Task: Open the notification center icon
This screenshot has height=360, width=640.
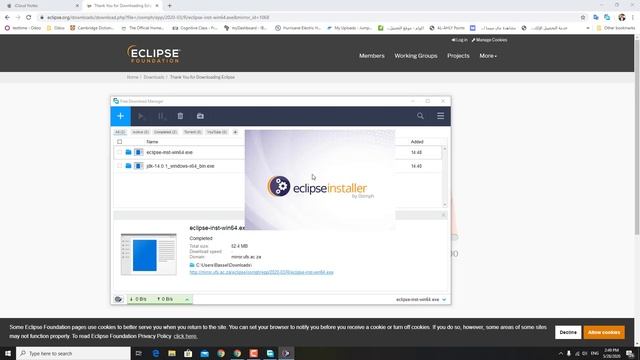Action: pos(630,353)
